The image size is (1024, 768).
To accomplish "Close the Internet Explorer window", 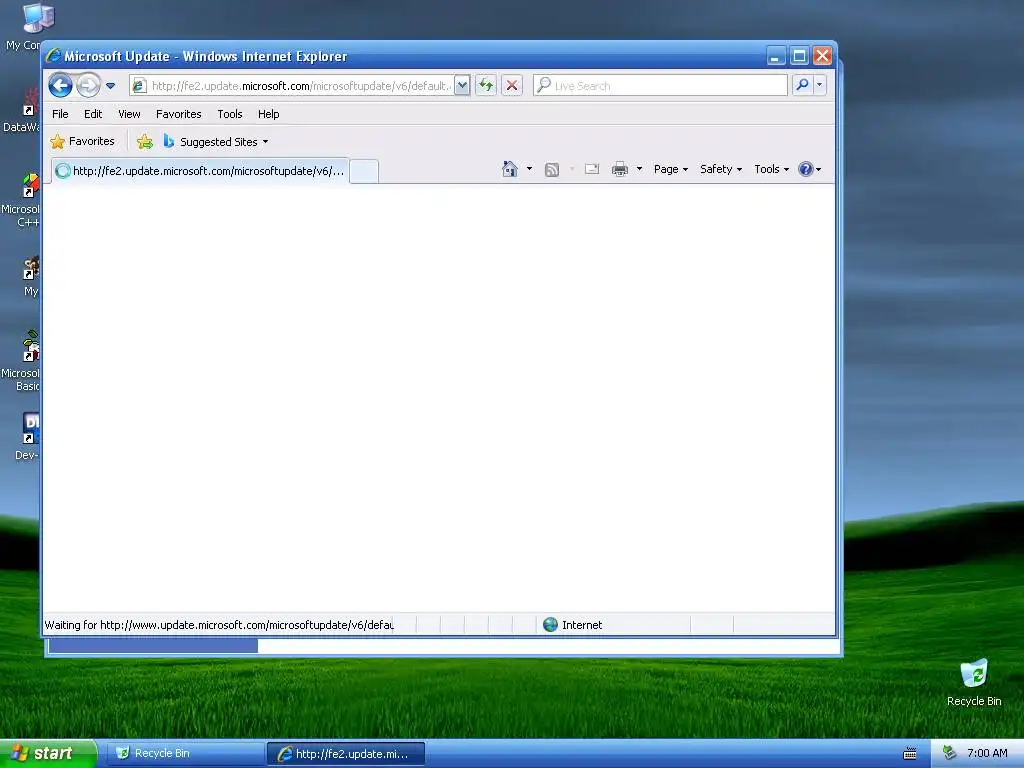I will 822,56.
